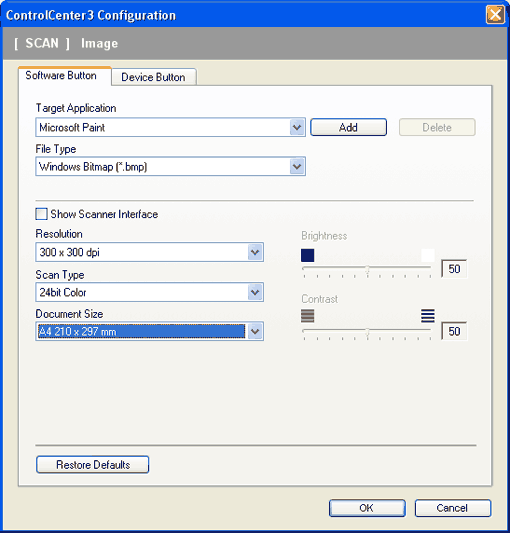Screen dimensions: 510x533
Task: Click the Restore Defaults button
Action: tap(92, 465)
